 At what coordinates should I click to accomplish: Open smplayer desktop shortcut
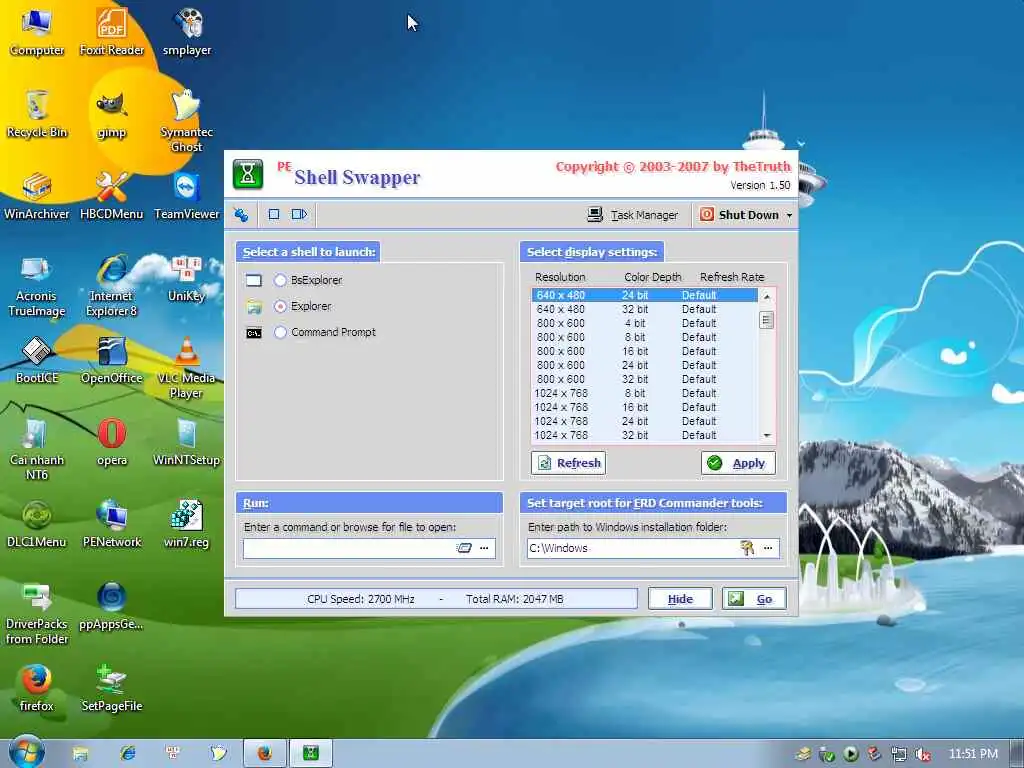[x=187, y=31]
